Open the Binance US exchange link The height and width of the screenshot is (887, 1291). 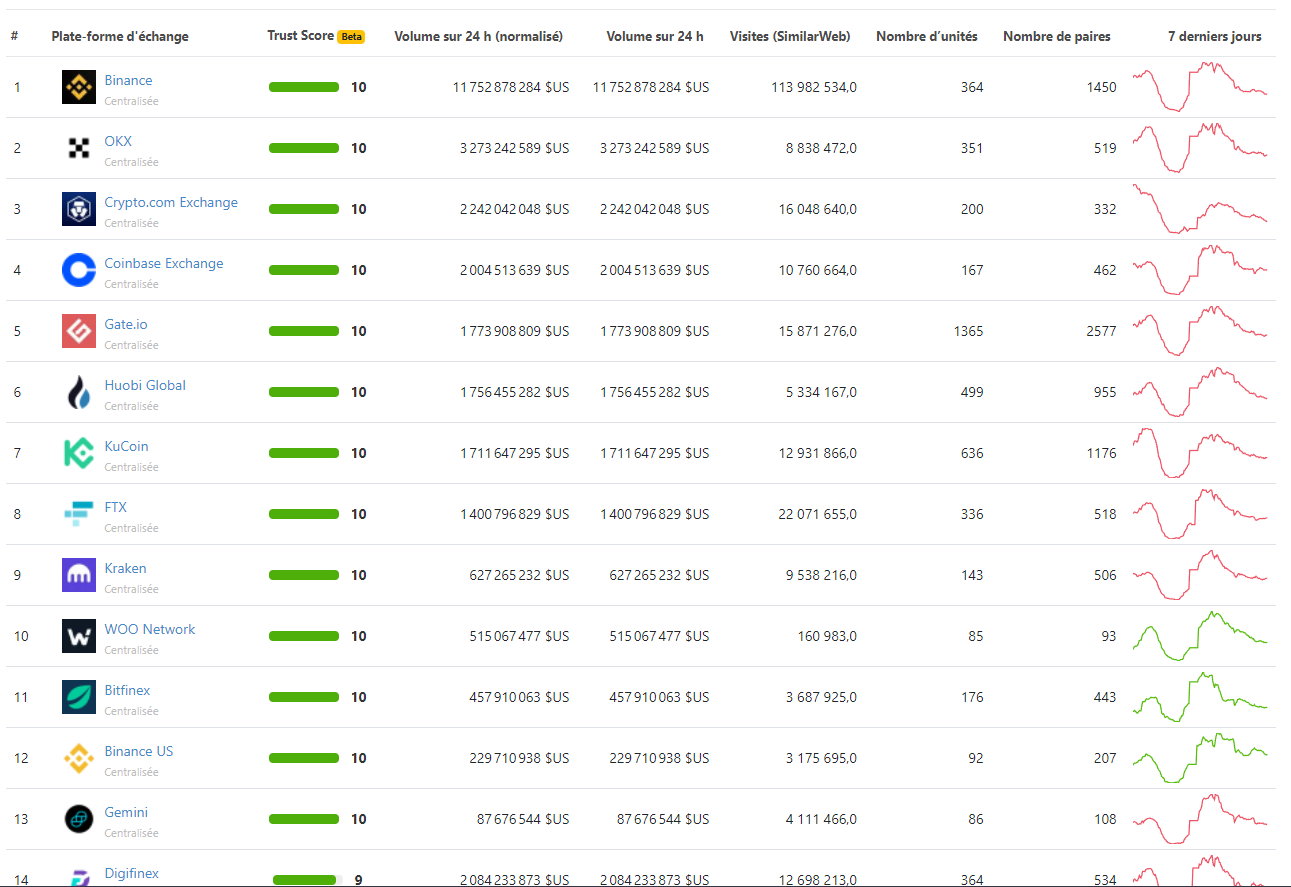tap(138, 751)
